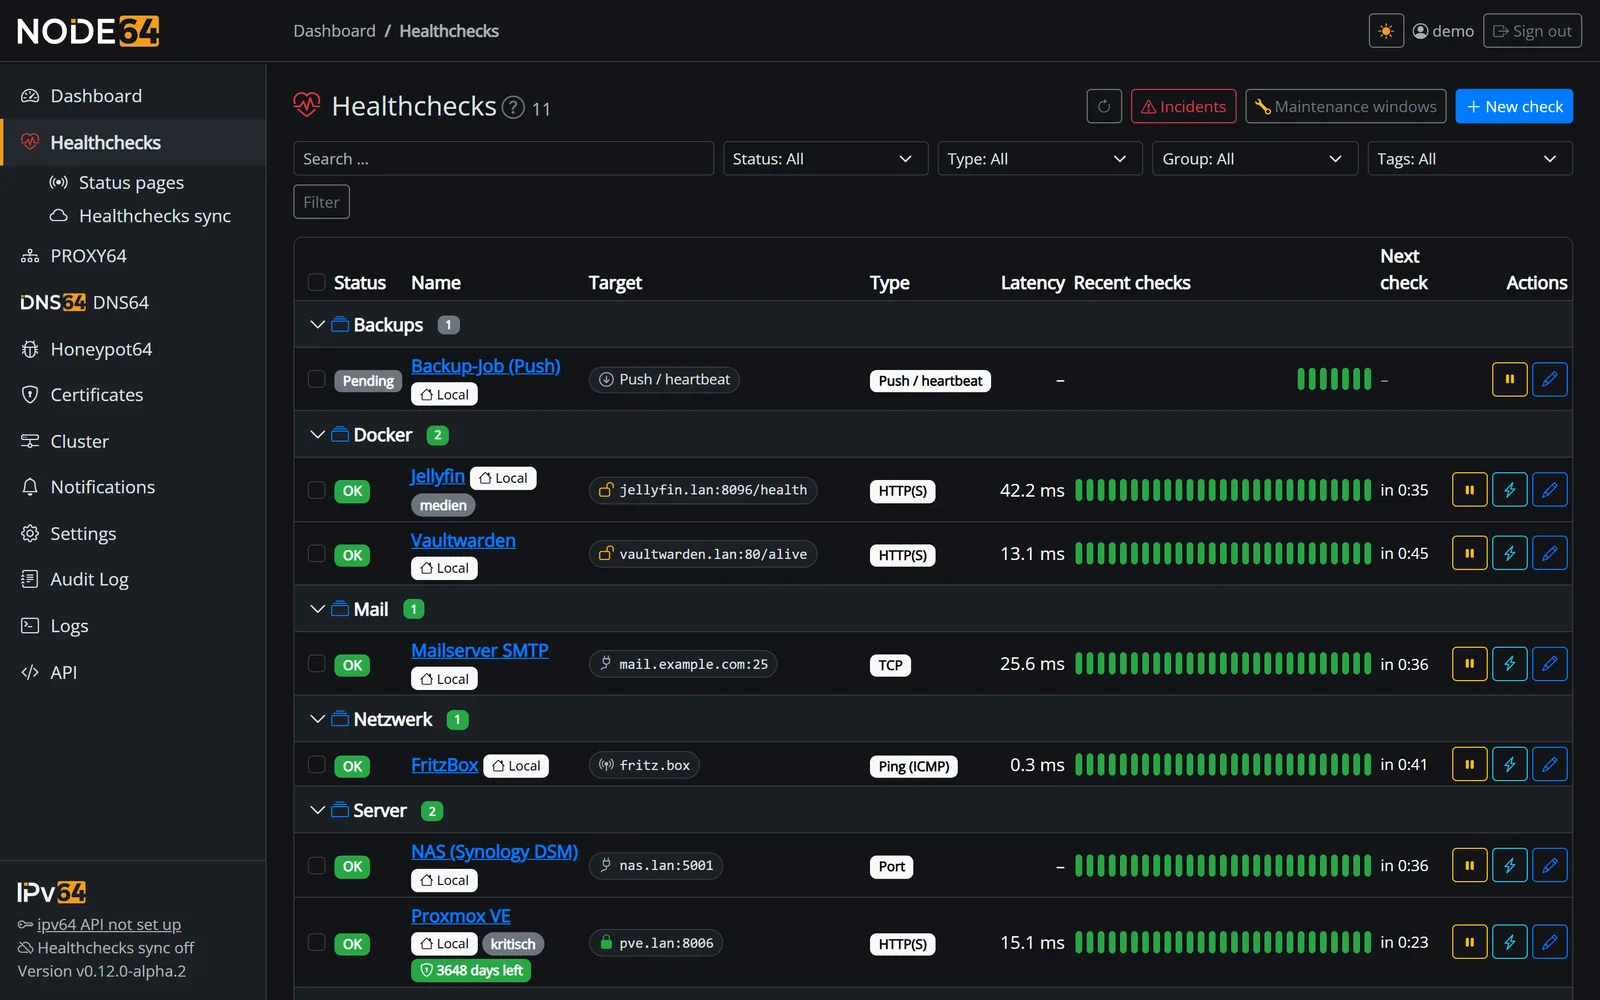Focus the Search input field
This screenshot has height=1000, width=1600.
pyautogui.click(x=503, y=159)
